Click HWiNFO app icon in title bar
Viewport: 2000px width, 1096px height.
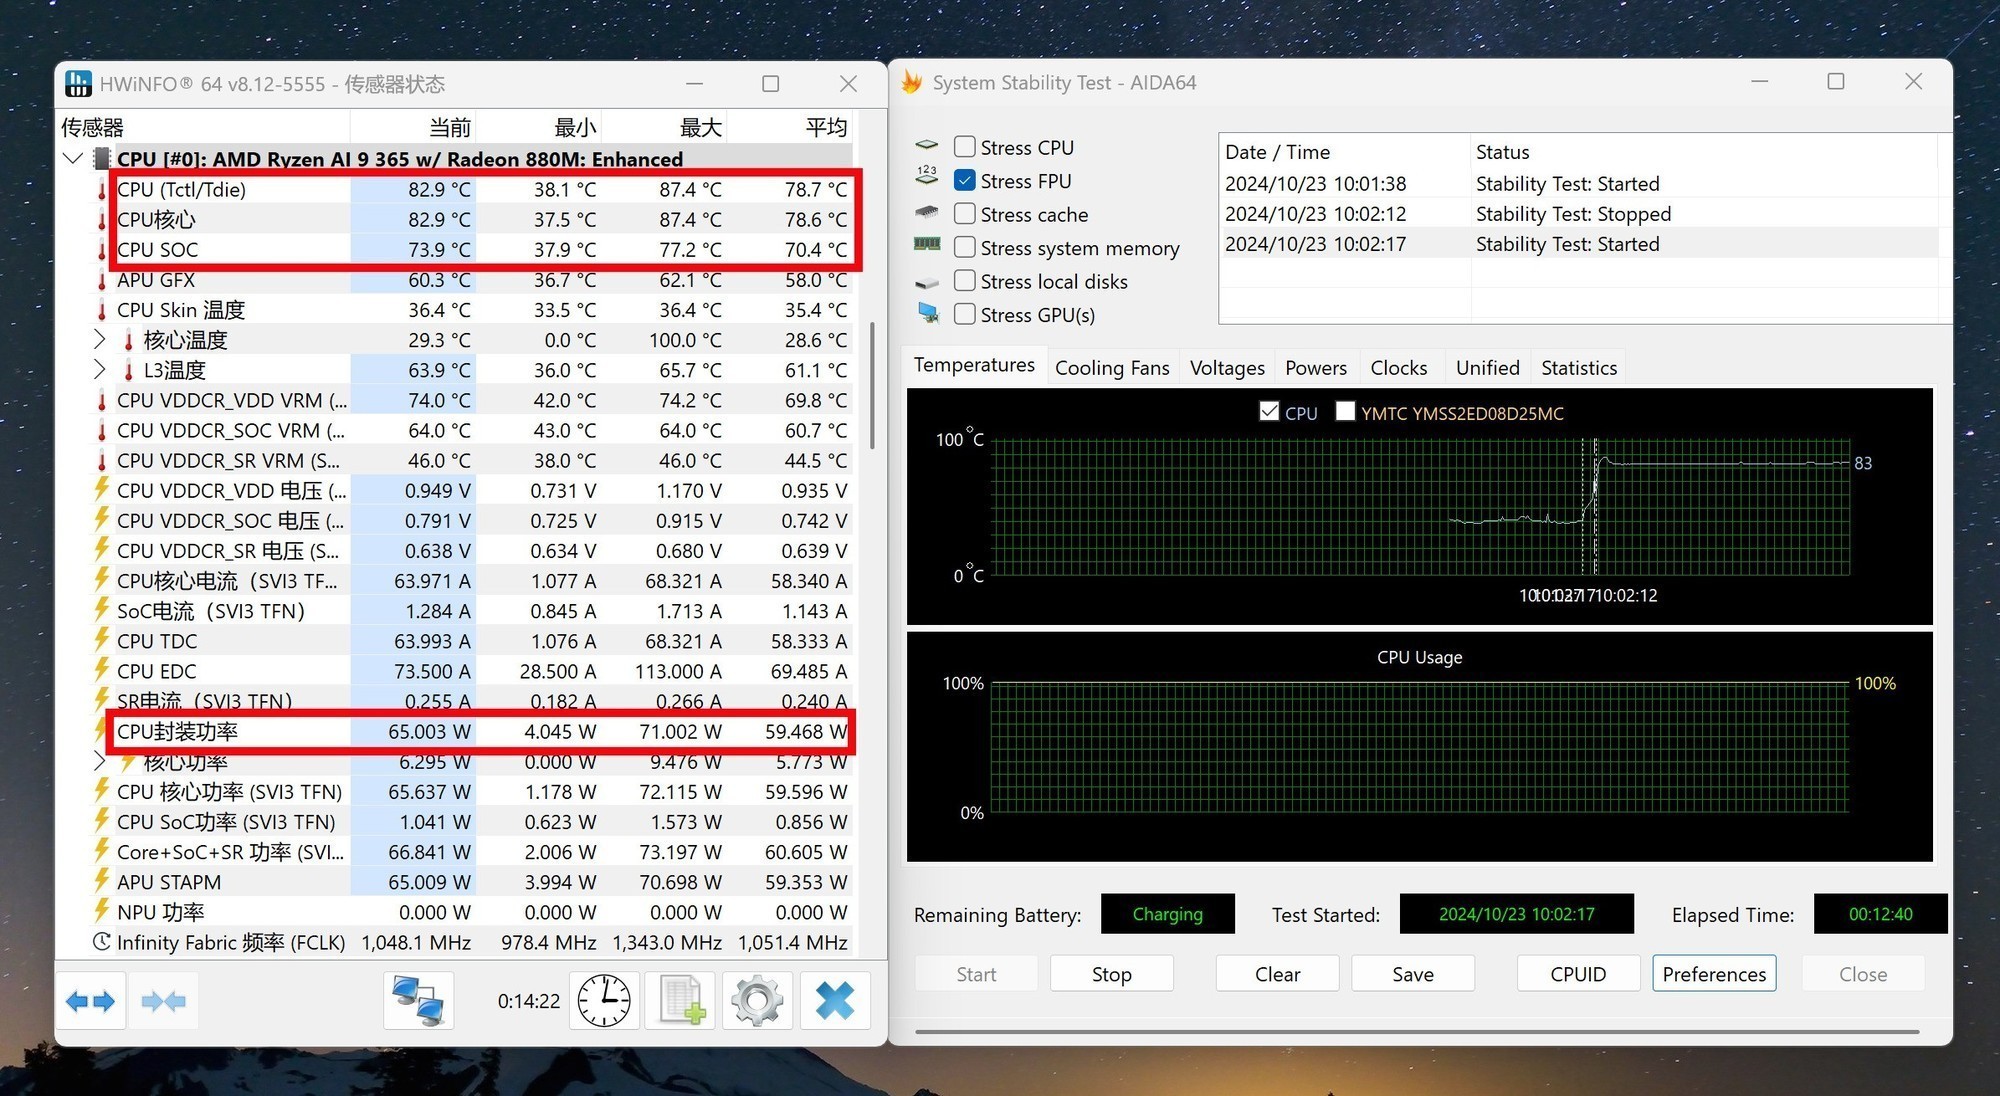(78, 84)
